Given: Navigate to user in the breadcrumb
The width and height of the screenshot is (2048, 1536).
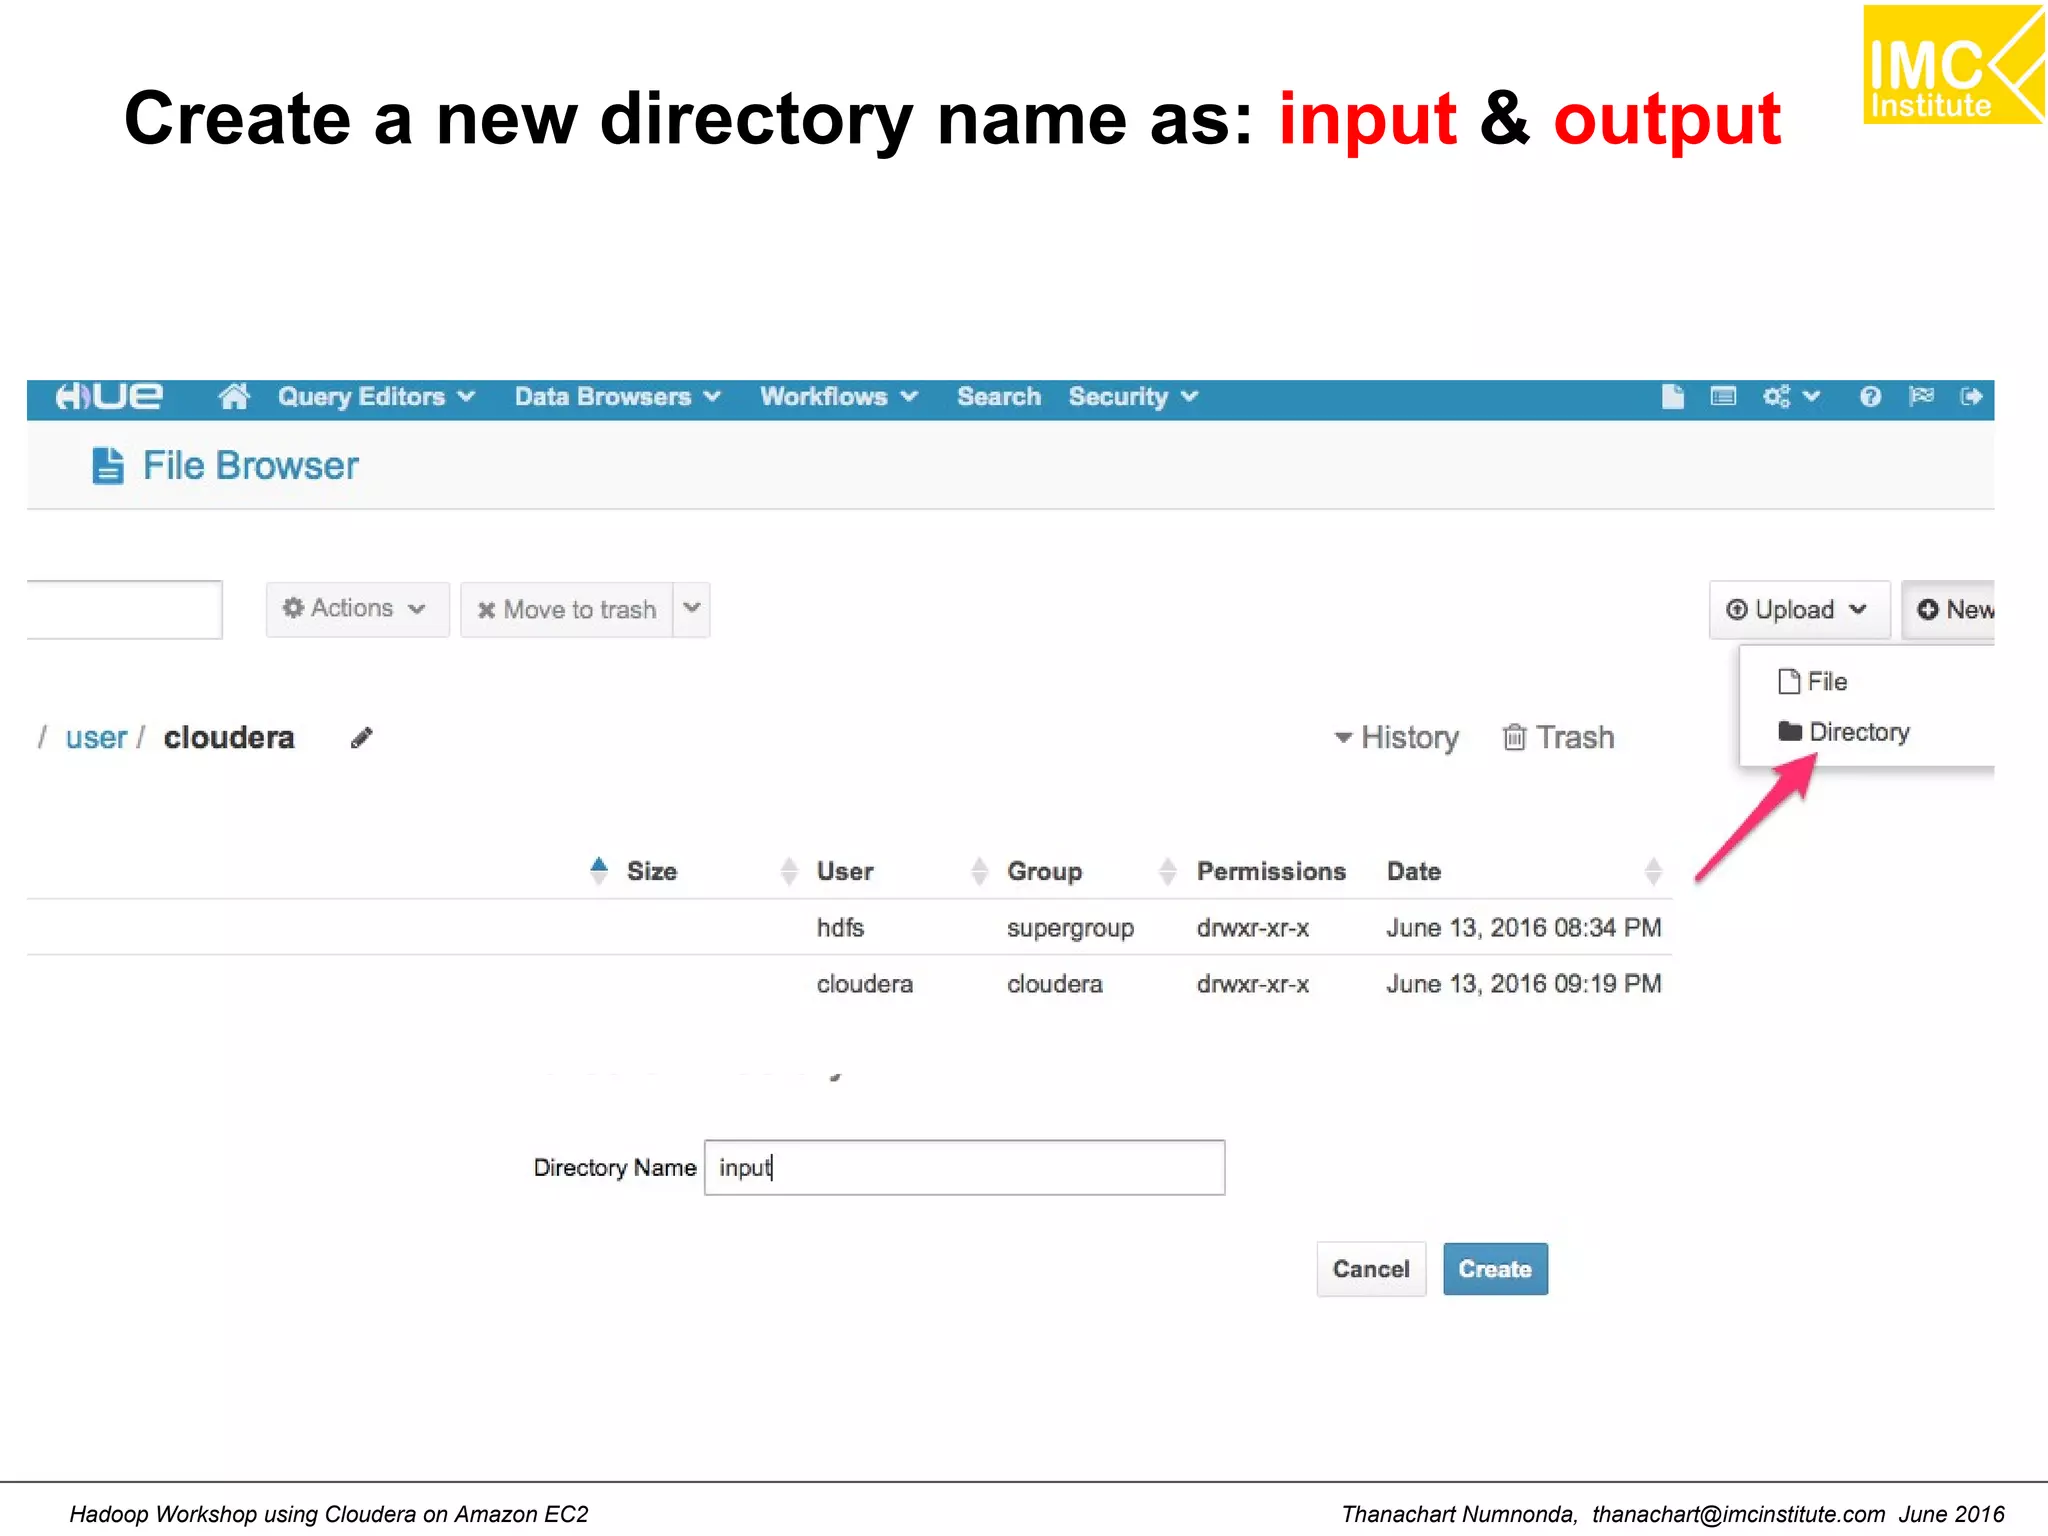Looking at the screenshot, I should tap(96, 738).
